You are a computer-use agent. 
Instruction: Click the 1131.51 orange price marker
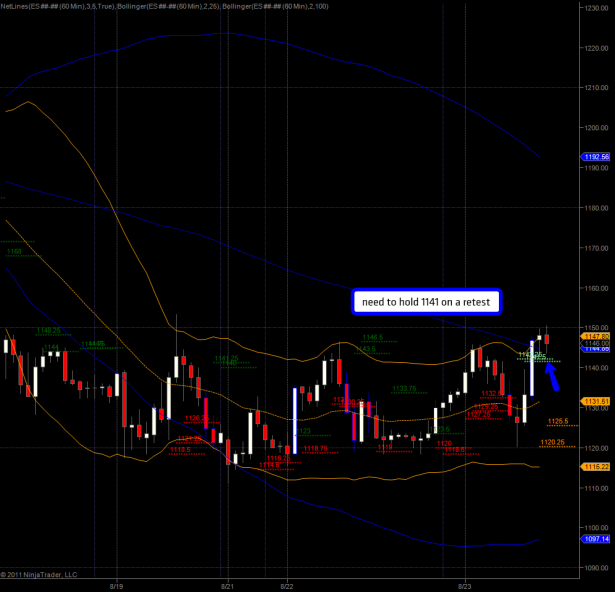click(x=595, y=401)
